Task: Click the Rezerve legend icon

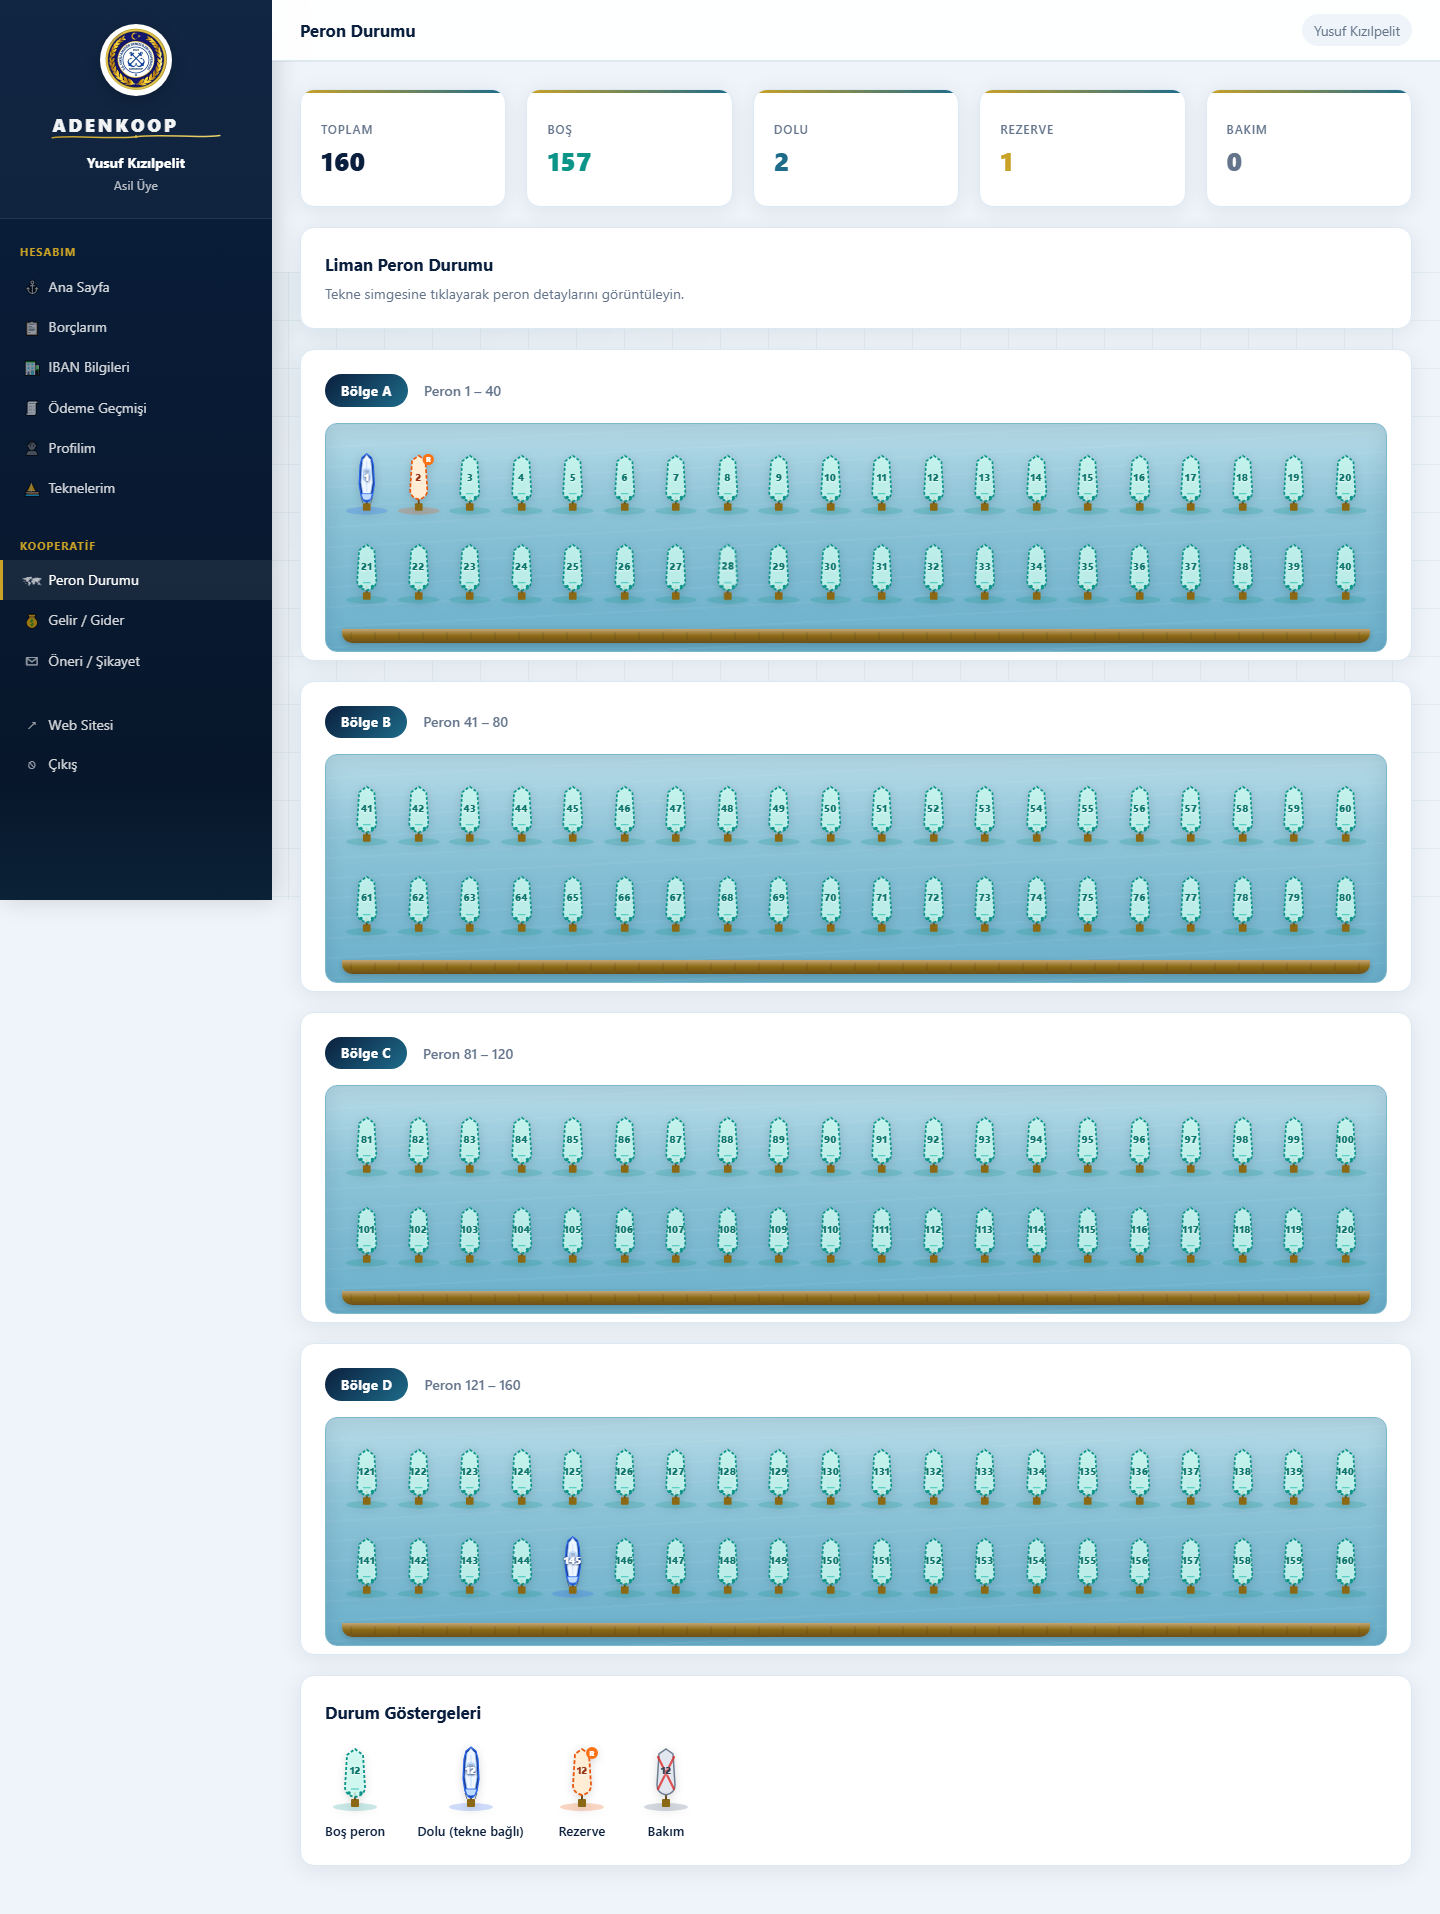Action: click(x=582, y=1779)
